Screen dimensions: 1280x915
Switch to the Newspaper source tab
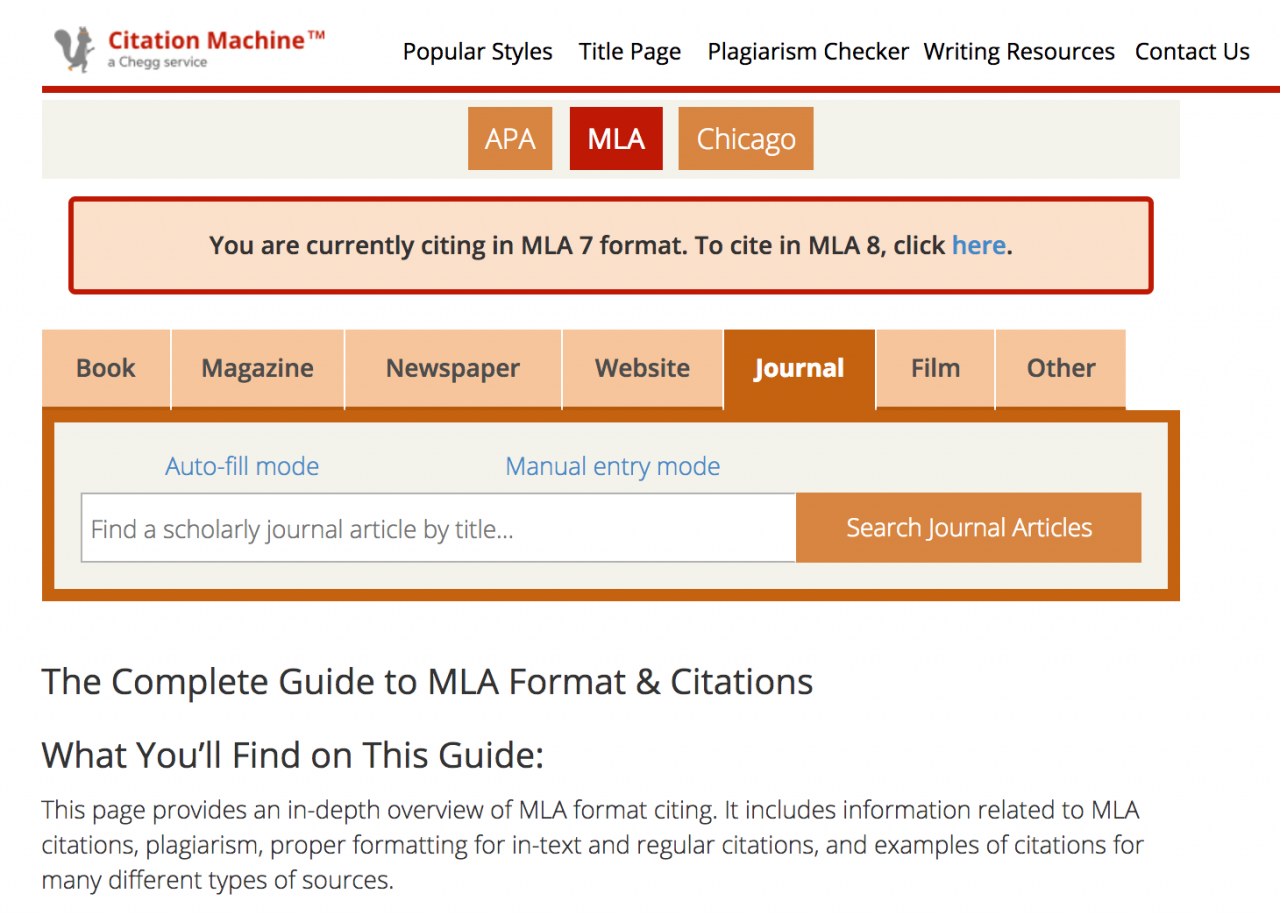(453, 369)
